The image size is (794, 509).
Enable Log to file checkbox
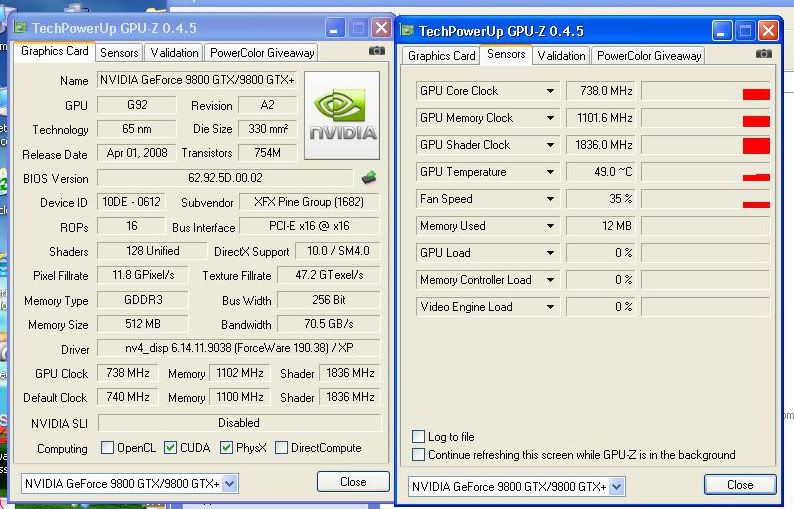click(x=418, y=437)
